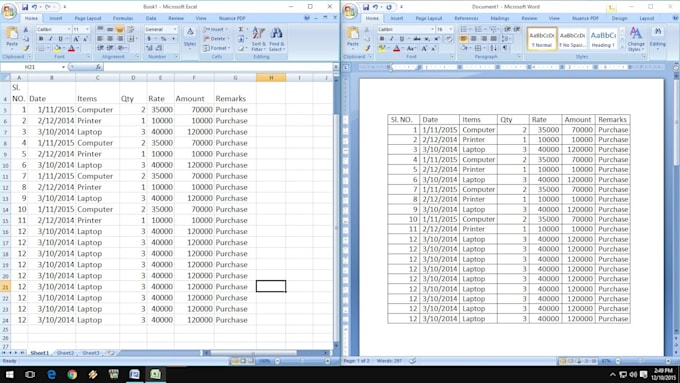Toggle Italic in Excel Font group
Screen dimensions: 680x383
point(51,39)
